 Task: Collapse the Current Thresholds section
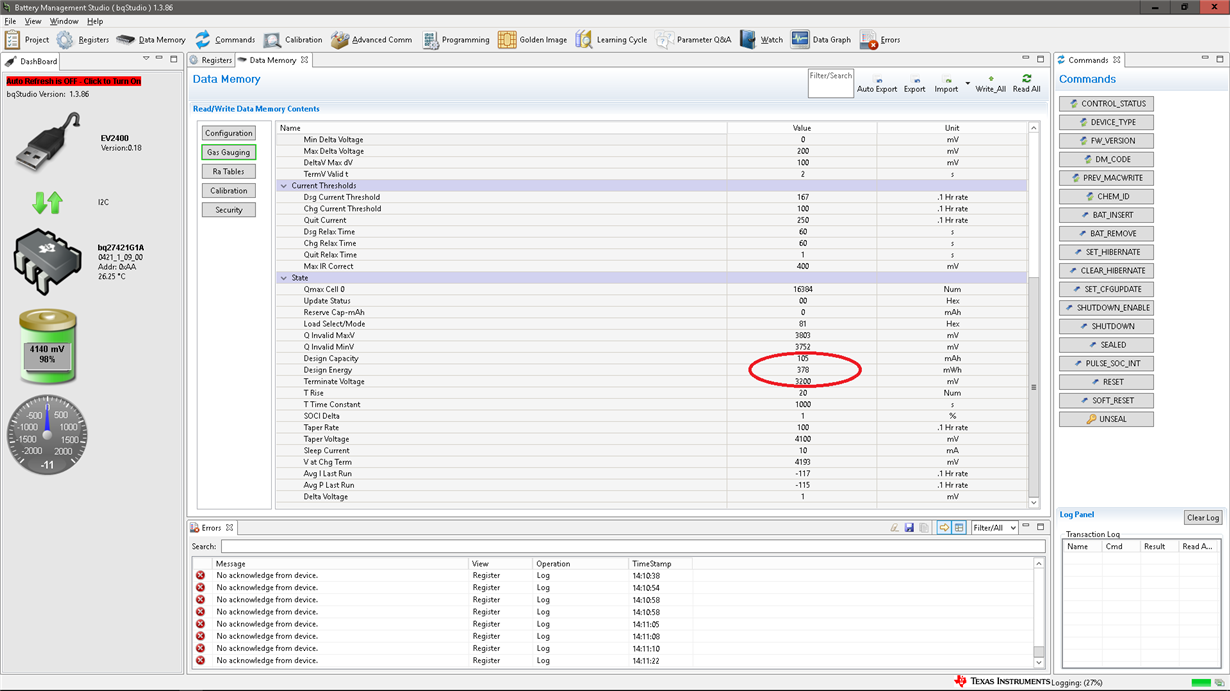click(x=284, y=186)
